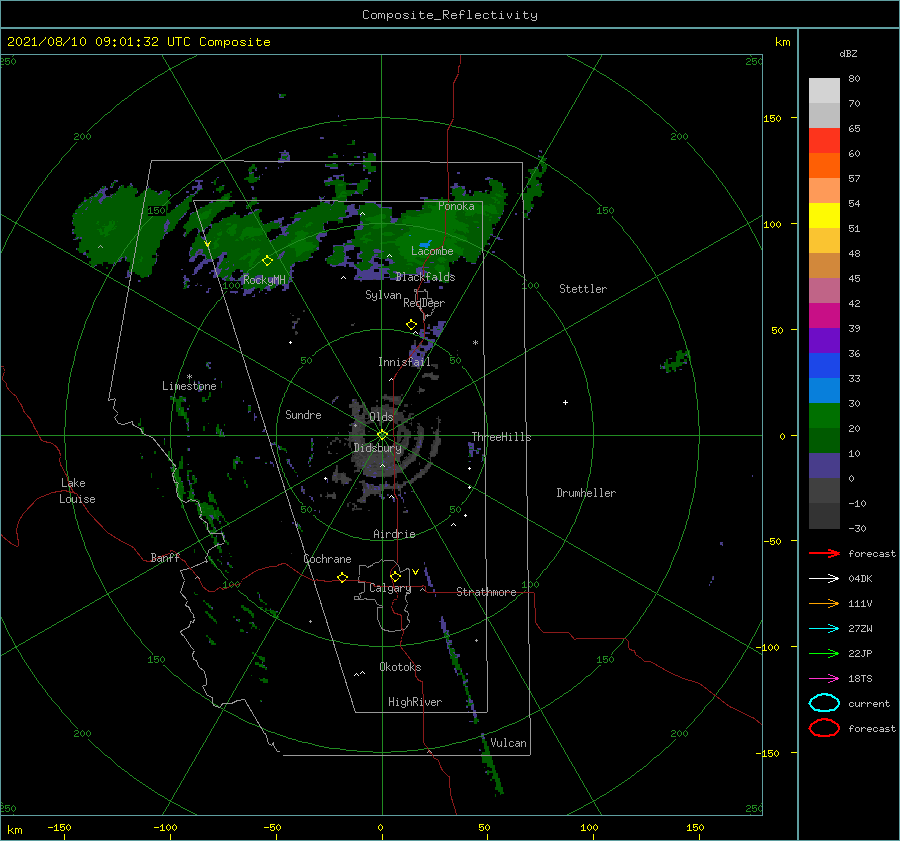The width and height of the screenshot is (900, 841).
Task: Click the light blue 30-33 dBZ swatch
Action: pos(824,390)
